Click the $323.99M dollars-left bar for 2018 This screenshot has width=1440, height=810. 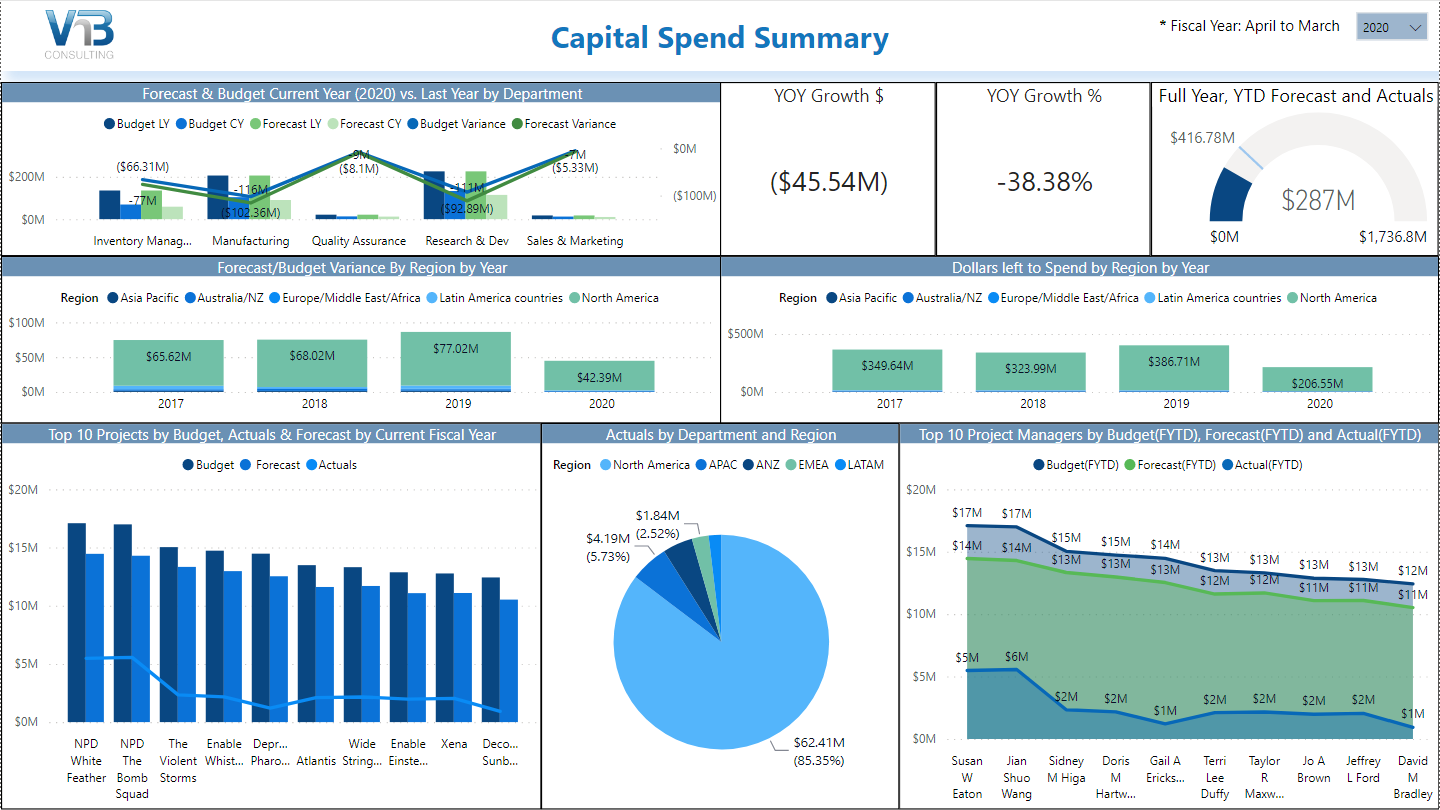[x=1031, y=371]
